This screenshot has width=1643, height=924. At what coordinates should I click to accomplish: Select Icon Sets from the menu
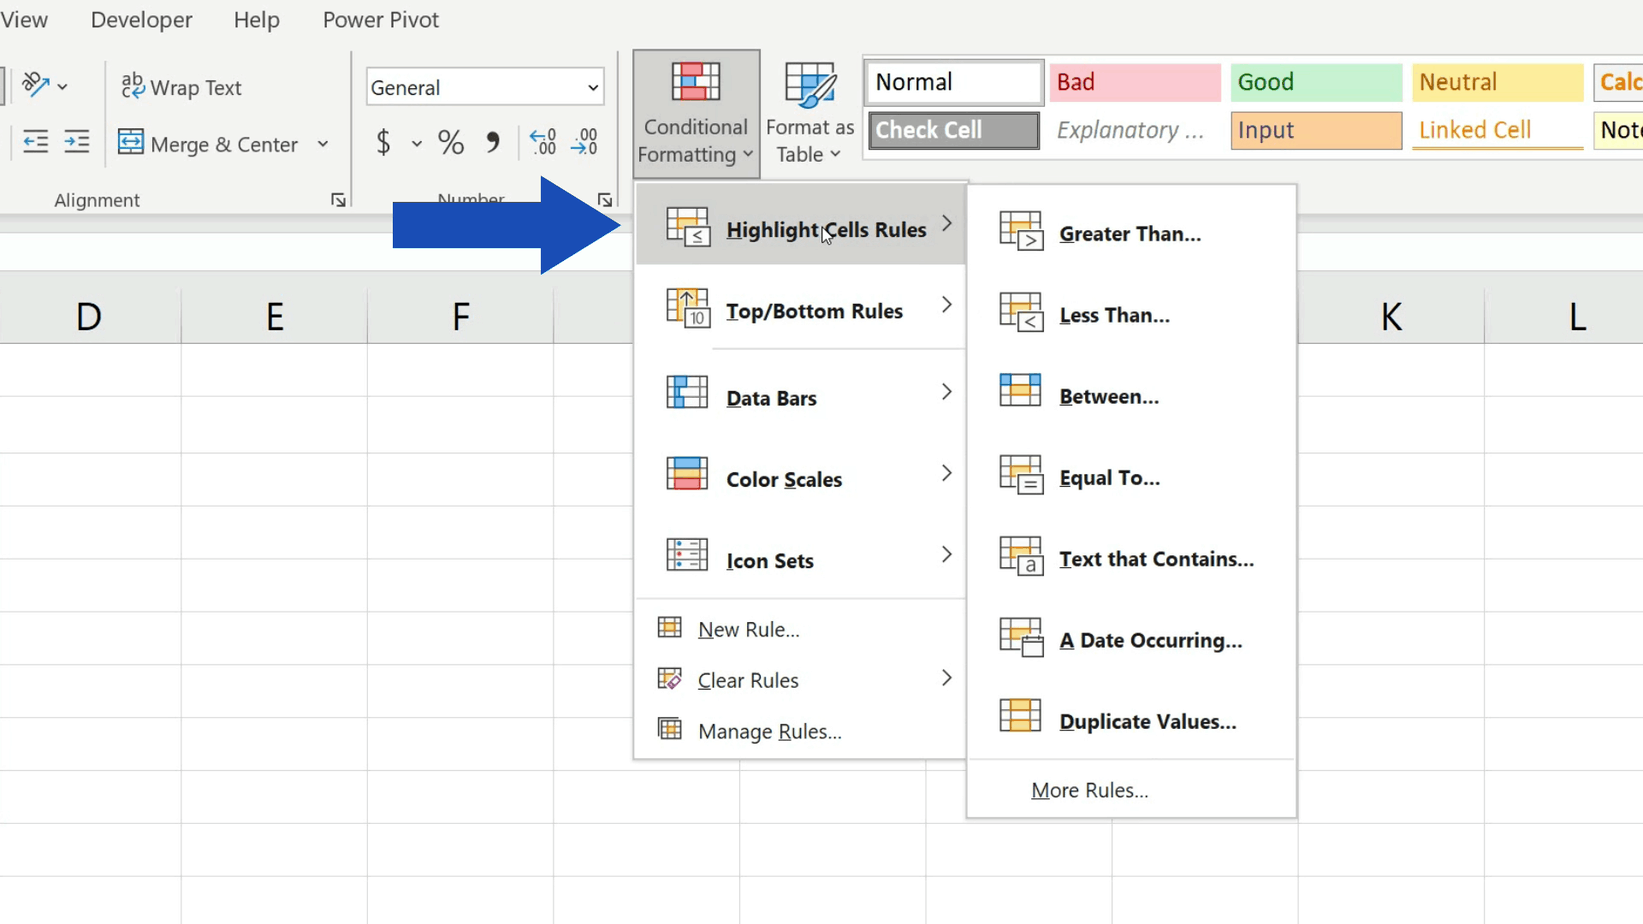point(769,560)
